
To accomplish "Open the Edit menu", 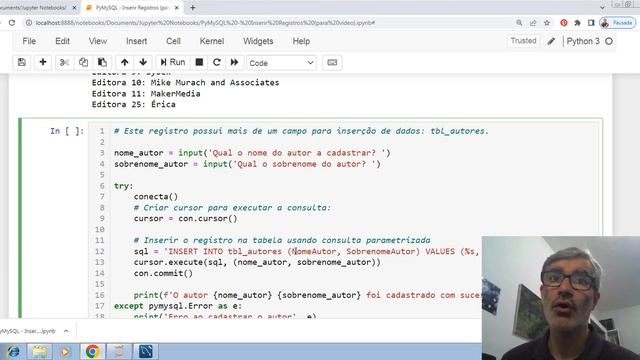I will click(x=62, y=41).
